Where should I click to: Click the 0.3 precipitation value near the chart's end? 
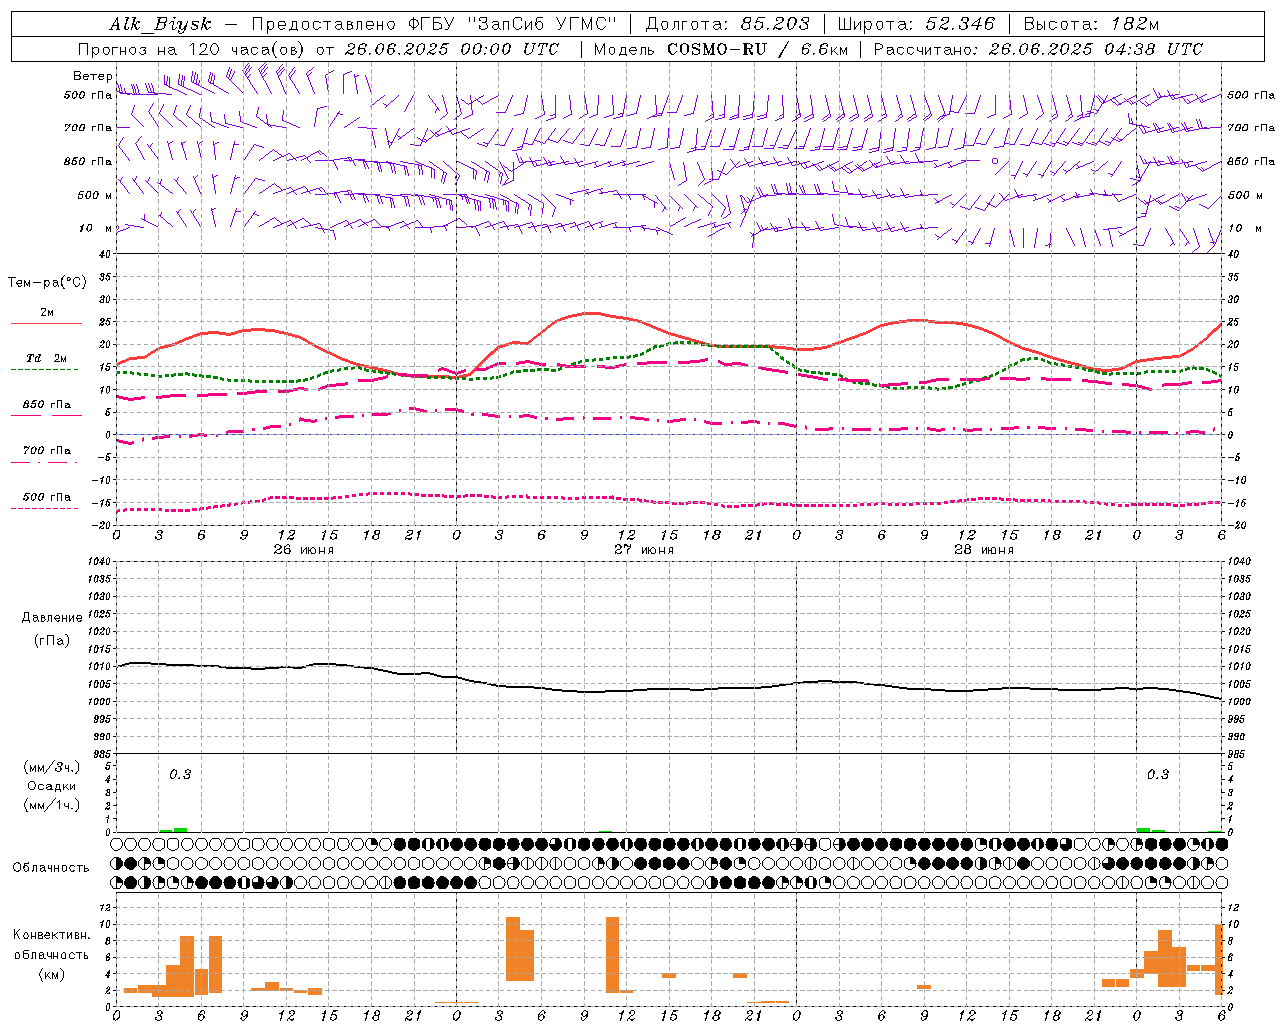(1158, 774)
